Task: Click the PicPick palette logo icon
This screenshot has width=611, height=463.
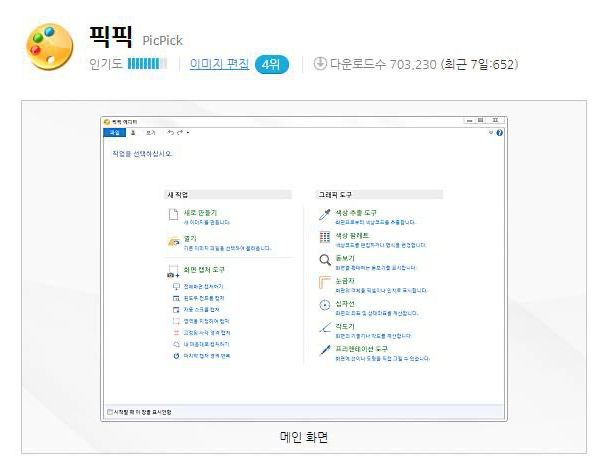Action: click(49, 47)
